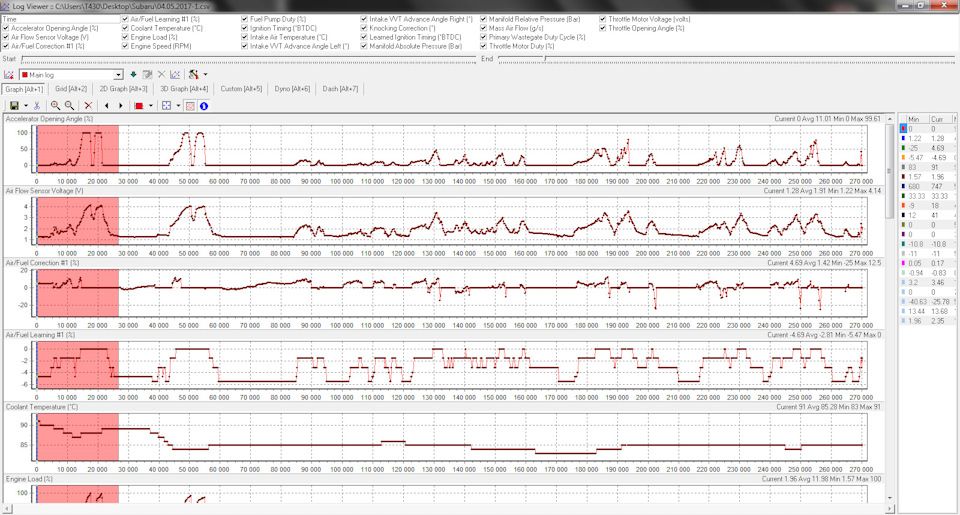The height and width of the screenshot is (515, 960).
Task: Toggle the blue info circle icon
Action: [204, 106]
